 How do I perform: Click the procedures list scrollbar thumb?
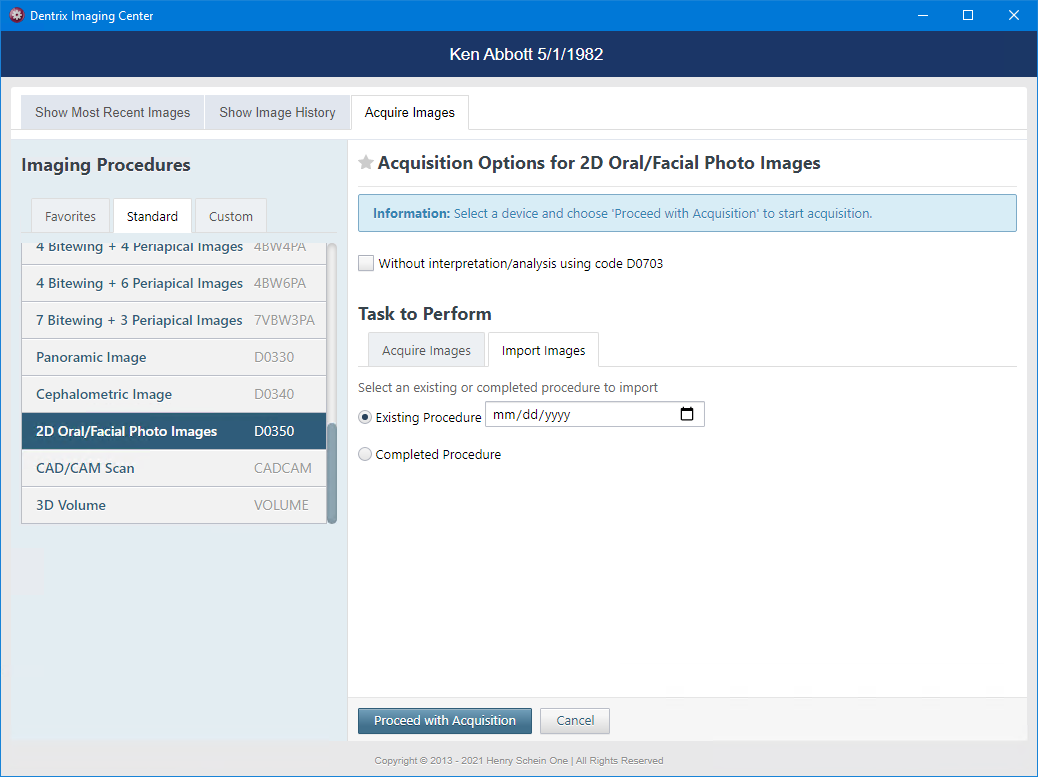[332, 472]
